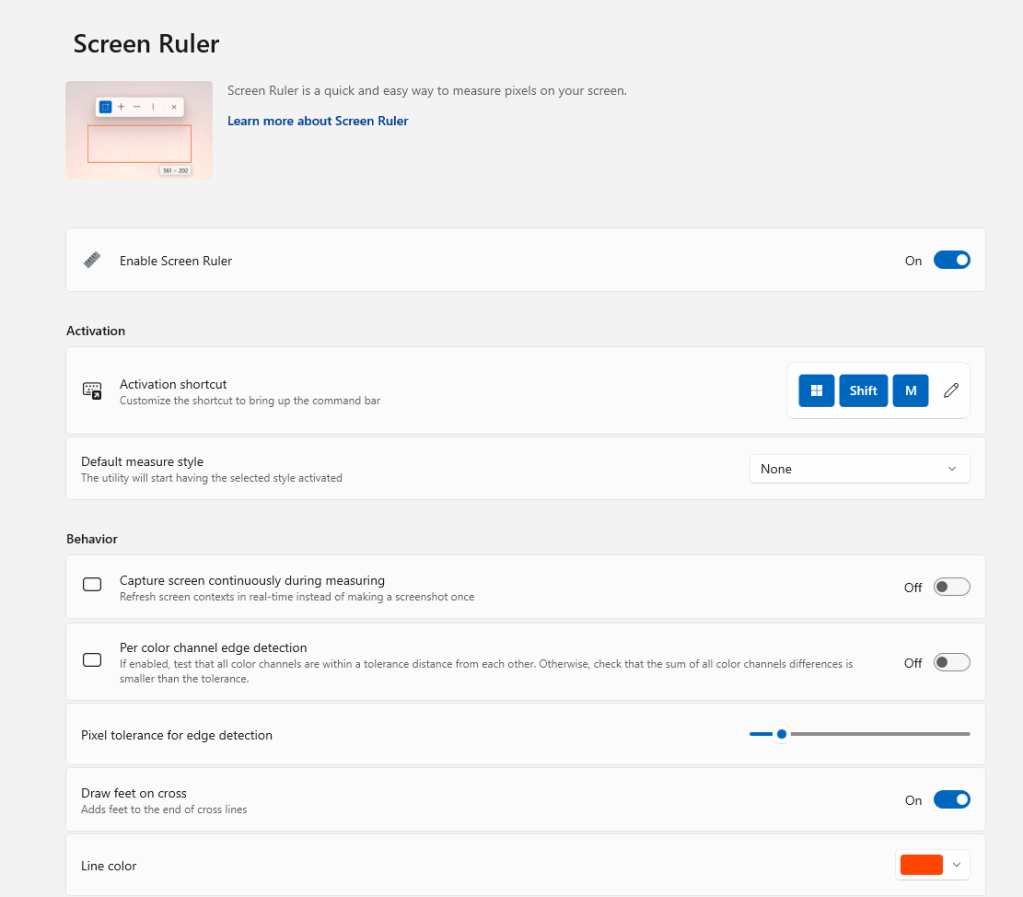Edit the activation shortcut with the pencil icon
This screenshot has width=1023, height=897.
click(951, 390)
